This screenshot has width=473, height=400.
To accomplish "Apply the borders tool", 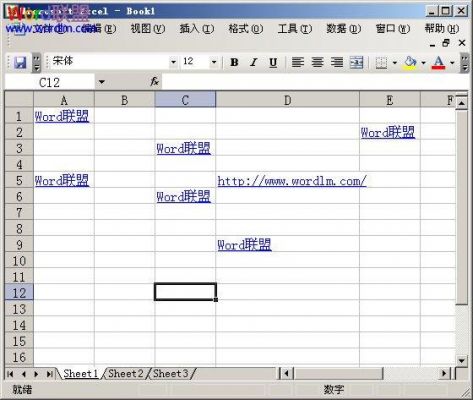I will pyautogui.click(x=381, y=62).
